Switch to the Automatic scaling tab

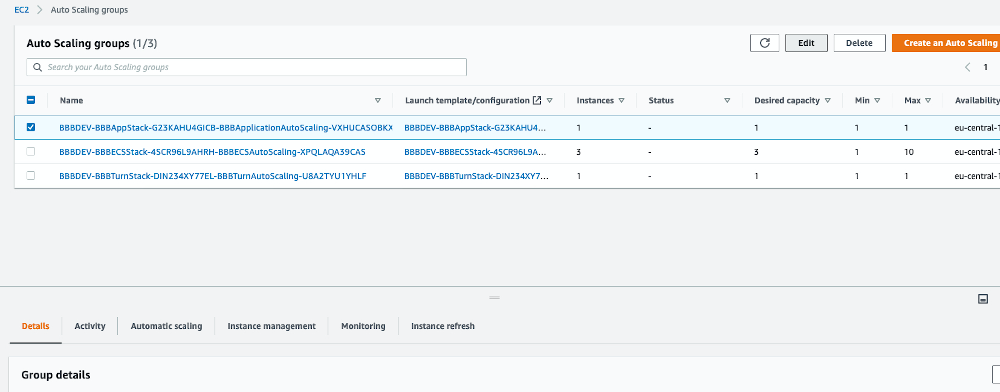[166, 326]
